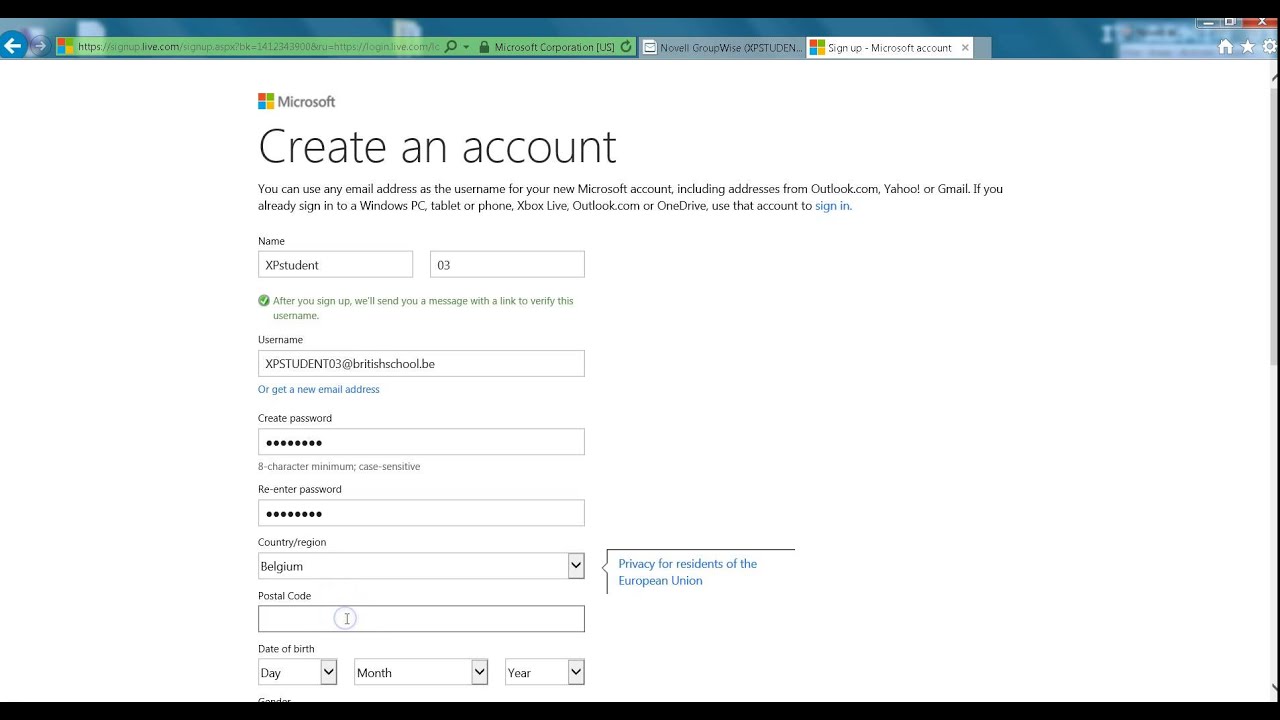Open the Country/region dropdown showing Belgium

click(x=421, y=566)
